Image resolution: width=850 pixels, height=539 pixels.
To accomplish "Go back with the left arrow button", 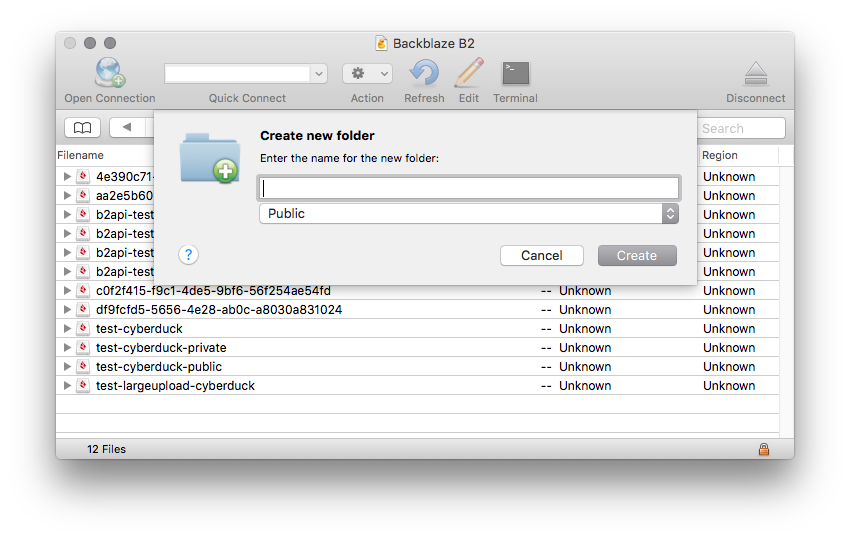I will pyautogui.click(x=127, y=127).
